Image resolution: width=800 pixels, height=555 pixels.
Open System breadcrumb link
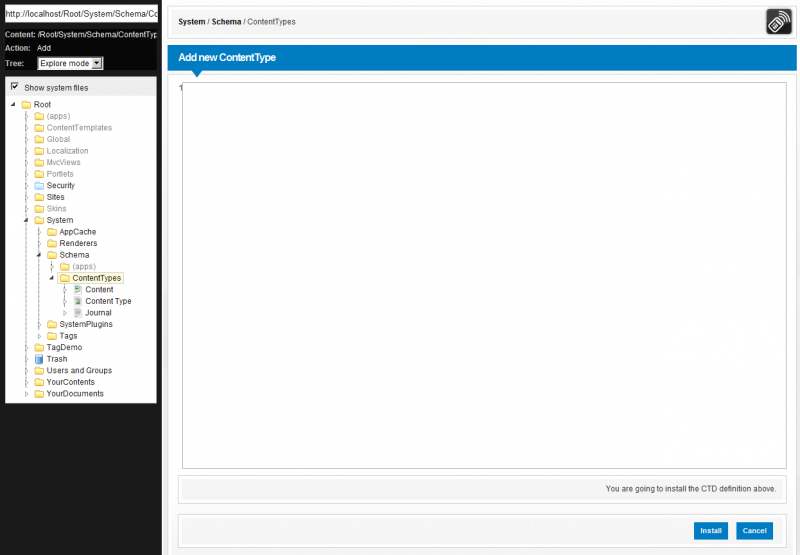coord(191,22)
